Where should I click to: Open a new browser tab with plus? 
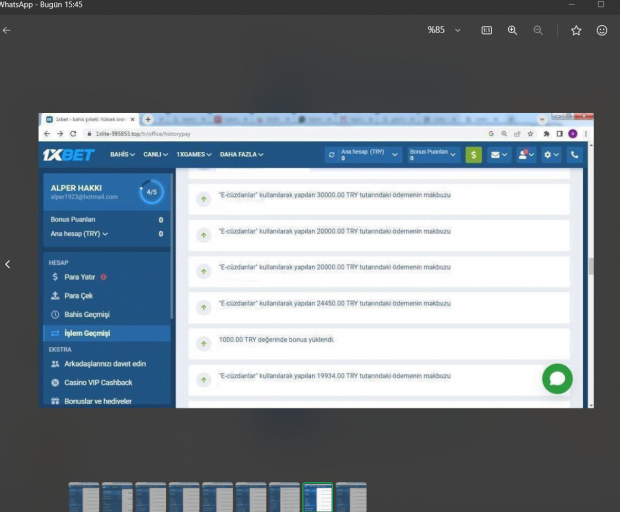(148, 119)
